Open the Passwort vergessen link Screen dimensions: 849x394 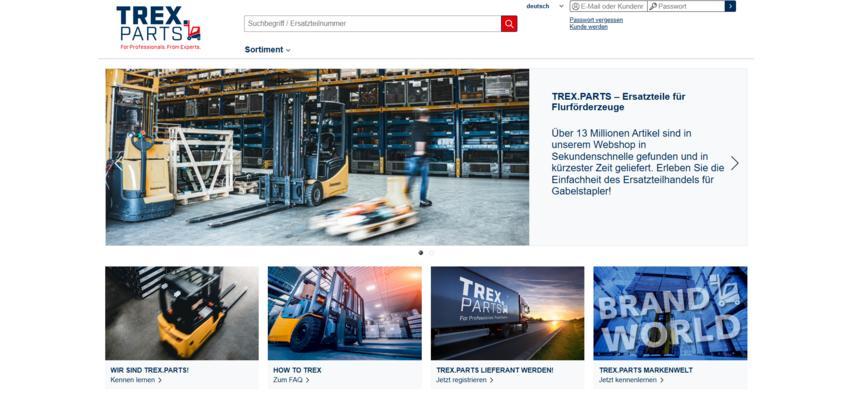pos(596,20)
